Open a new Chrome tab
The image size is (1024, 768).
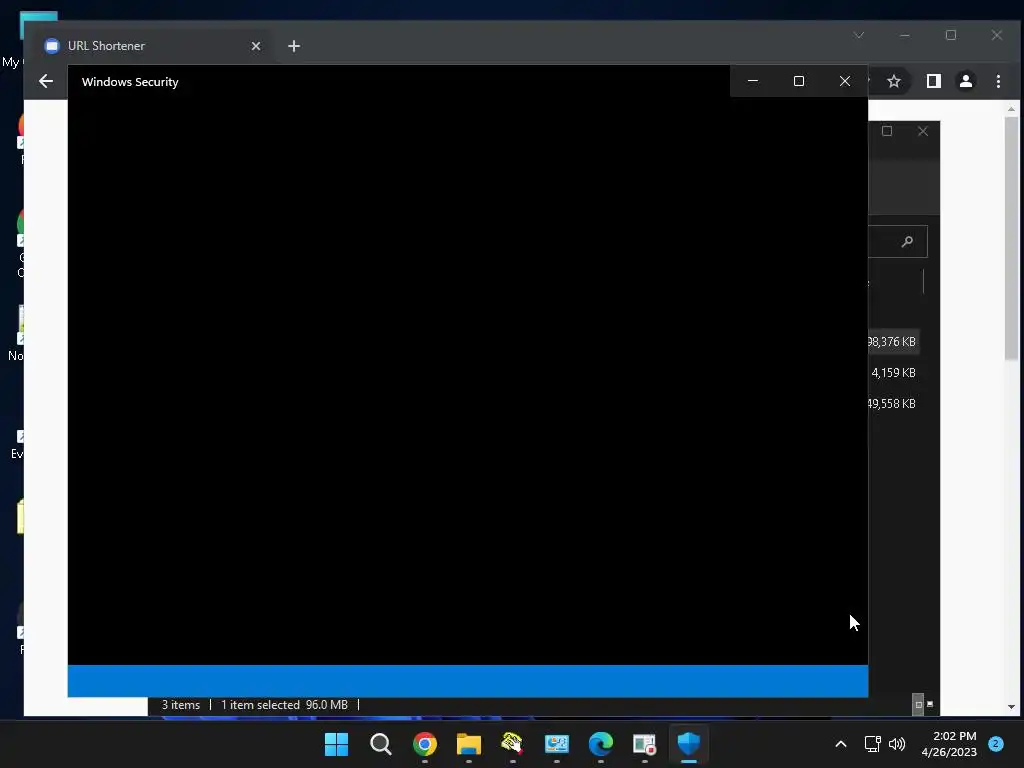(294, 46)
